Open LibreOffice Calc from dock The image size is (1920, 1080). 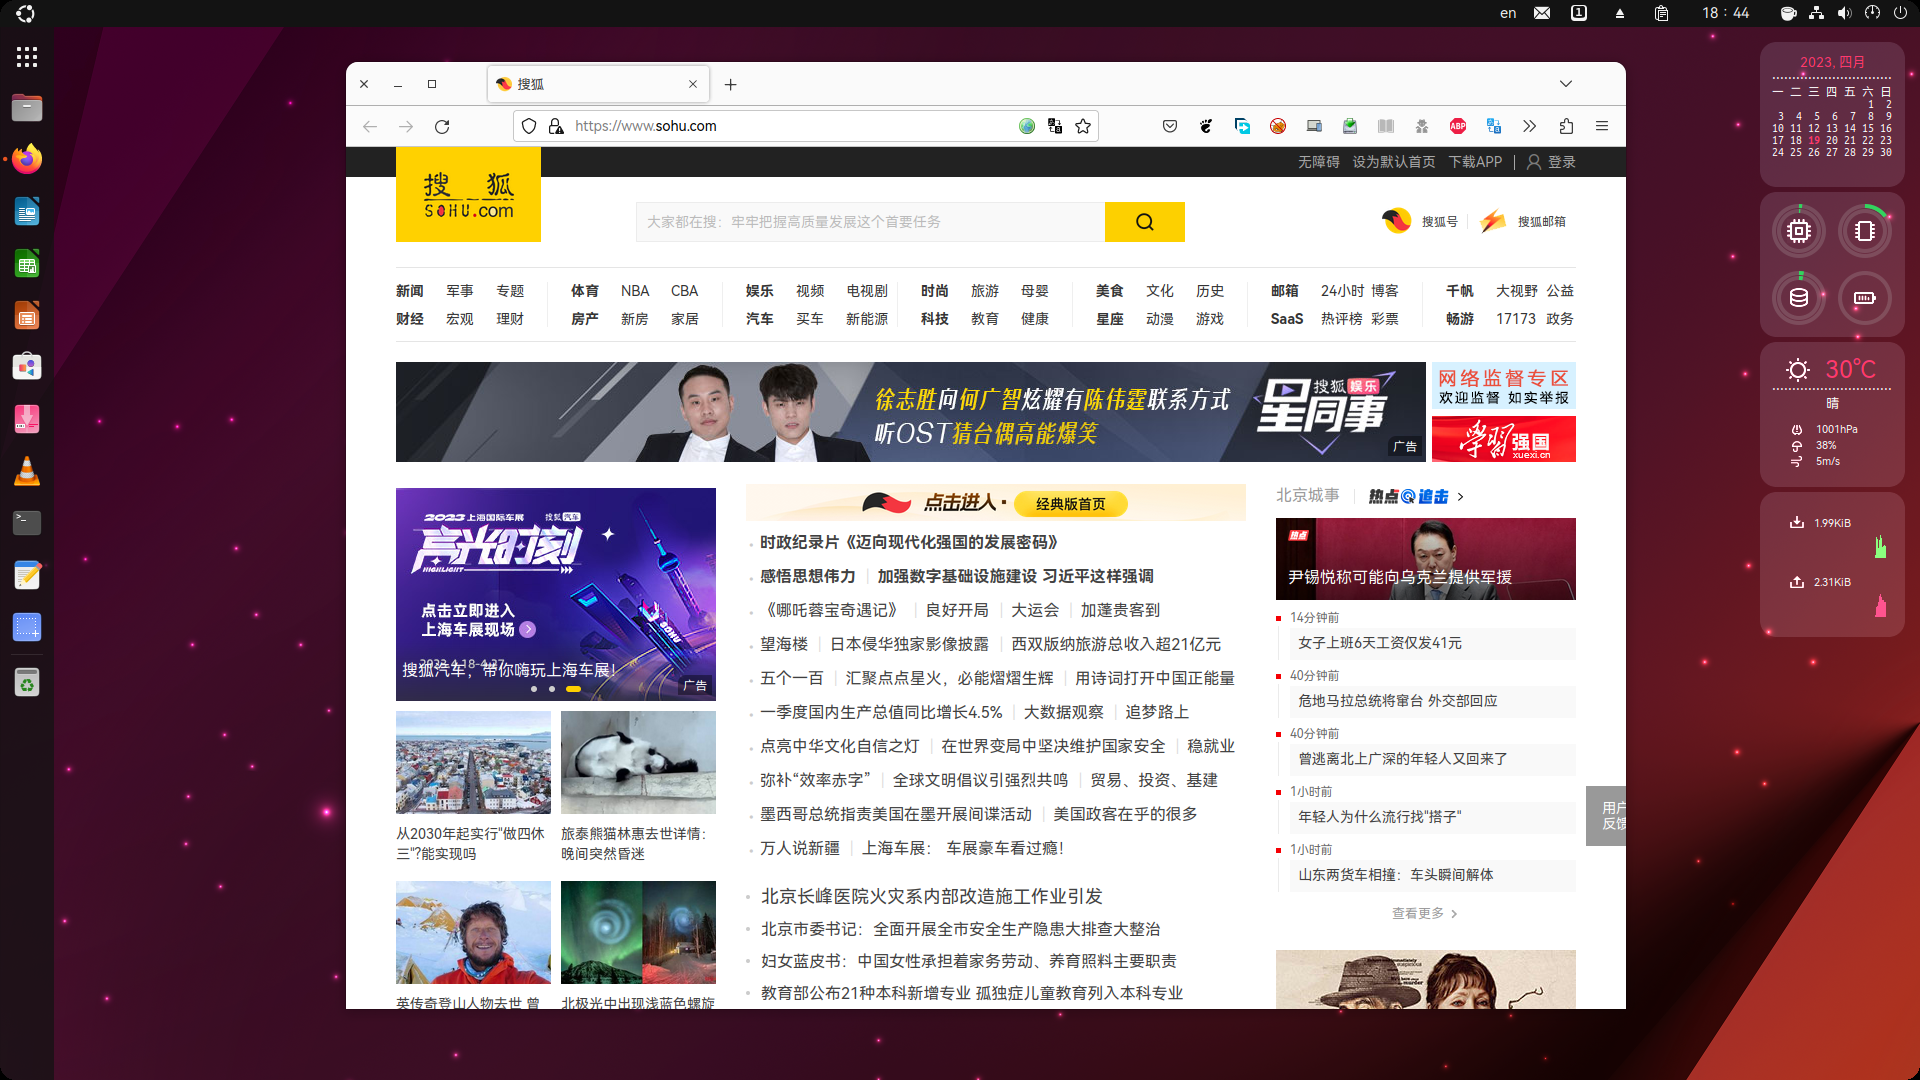point(27,265)
